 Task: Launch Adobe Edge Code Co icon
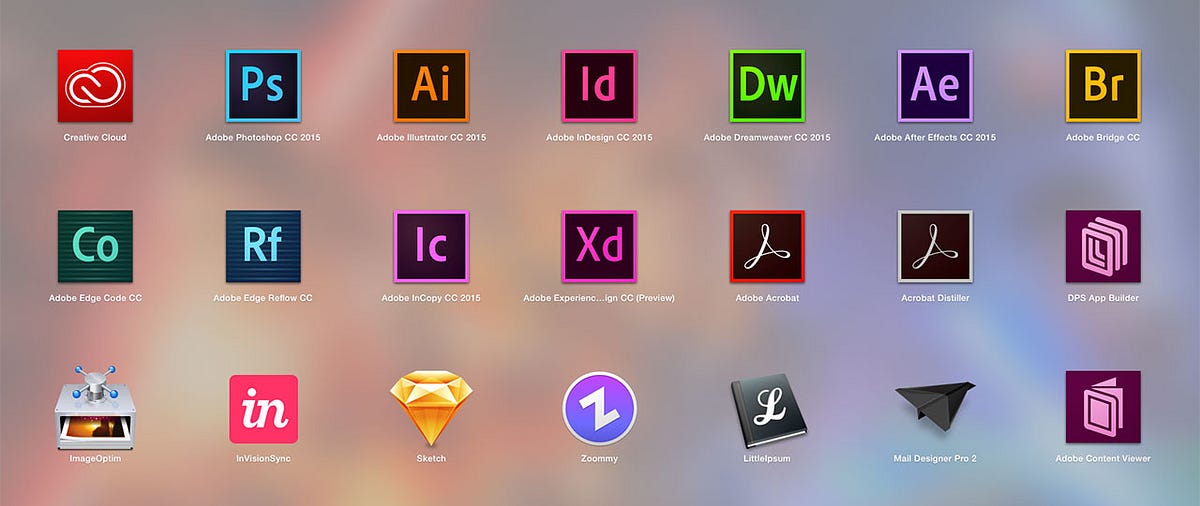[95, 247]
